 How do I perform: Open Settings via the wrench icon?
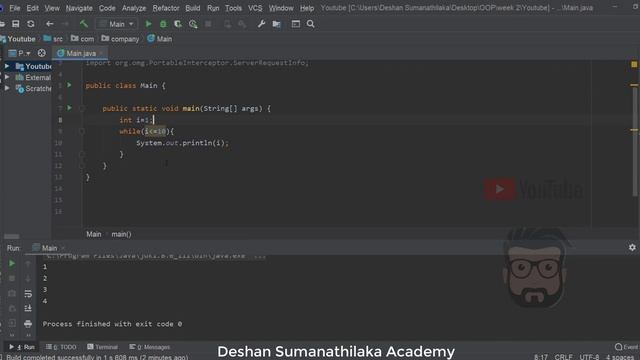(261, 24)
